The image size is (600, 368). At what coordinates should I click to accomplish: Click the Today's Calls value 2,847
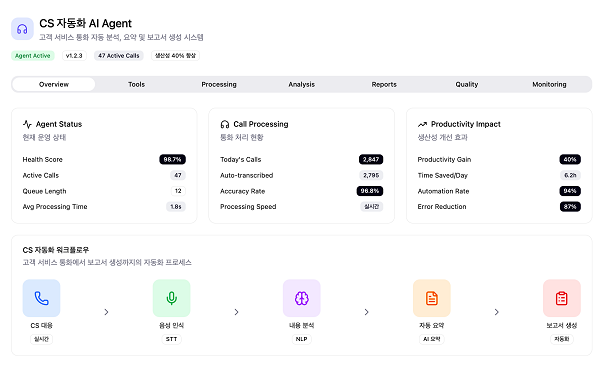(x=371, y=160)
